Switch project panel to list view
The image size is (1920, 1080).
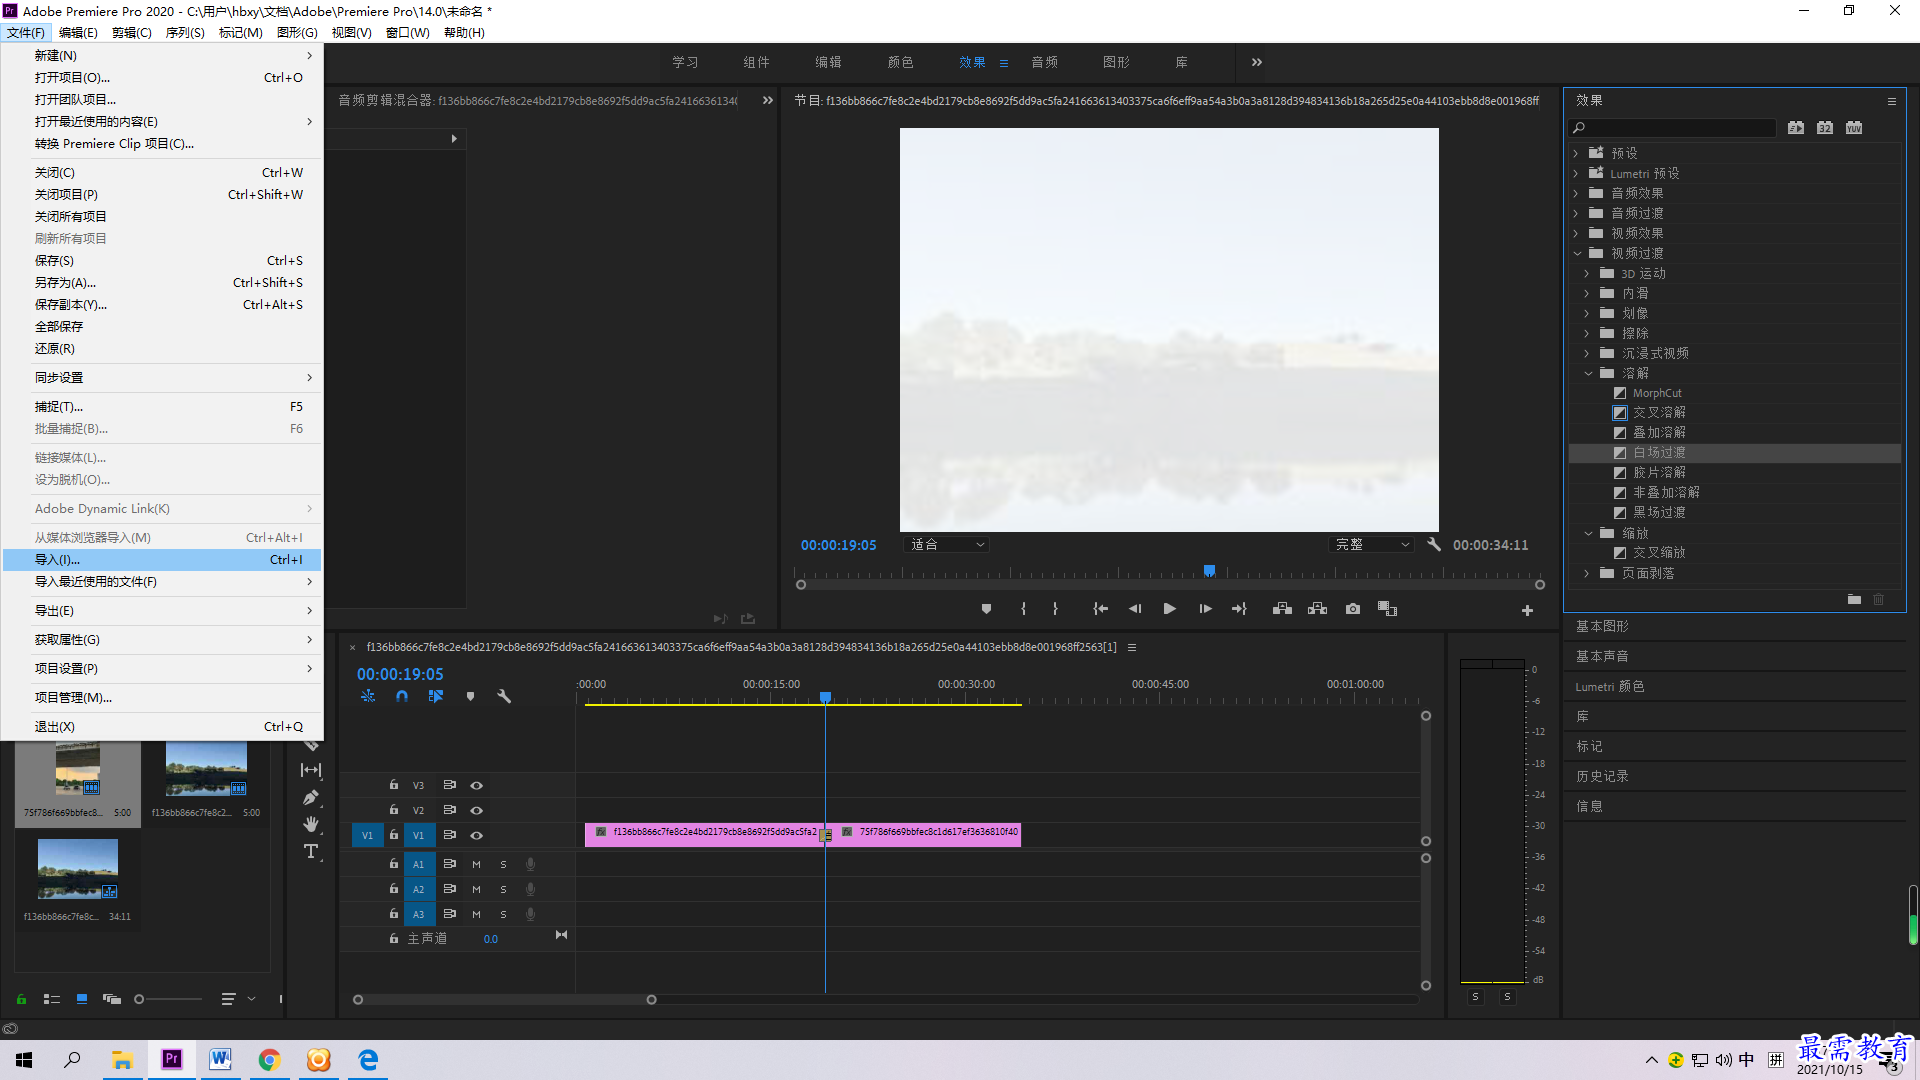[x=52, y=999]
